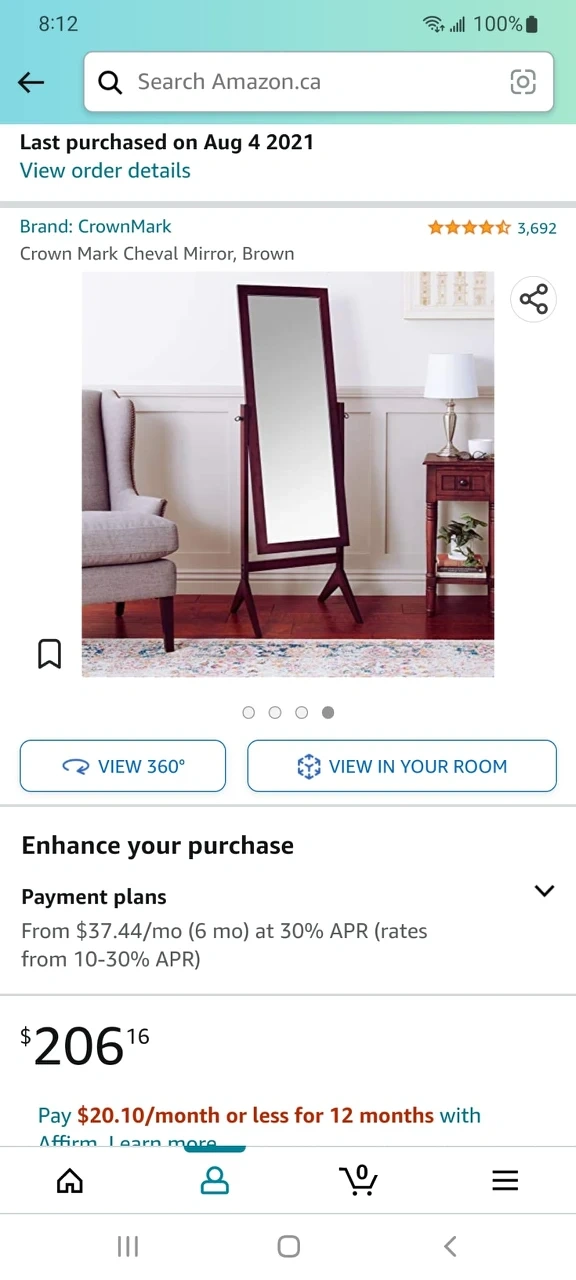The height and width of the screenshot is (1280, 576).
Task: Go to Amazon home icon
Action: pos(70,1181)
